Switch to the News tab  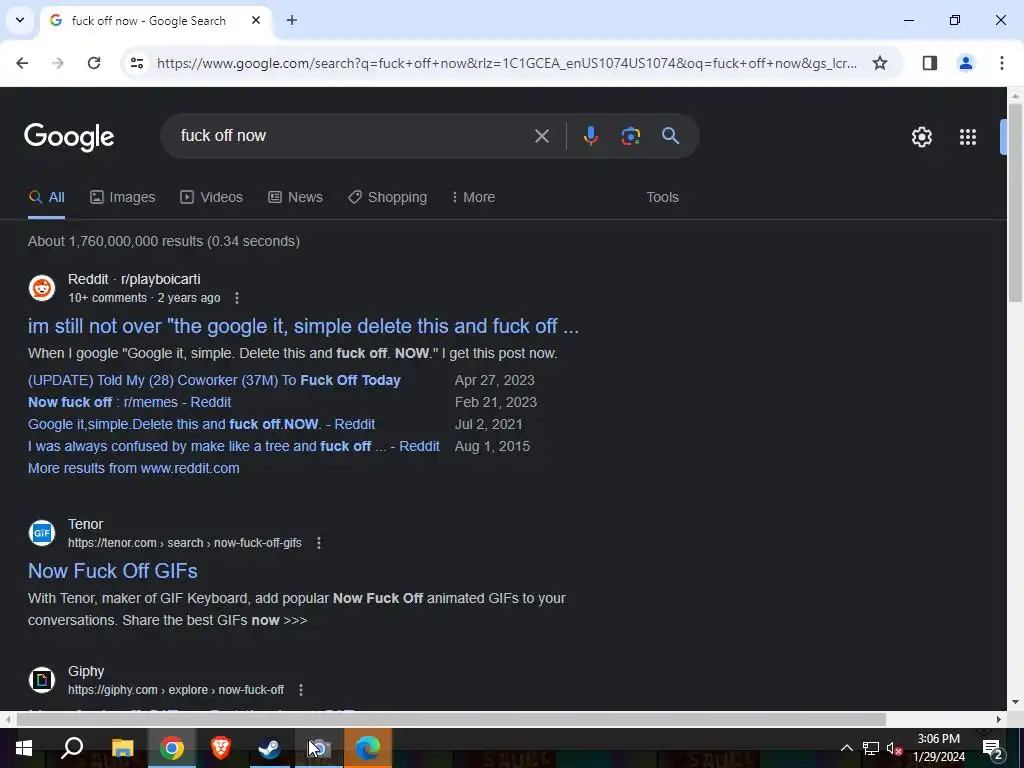click(296, 197)
